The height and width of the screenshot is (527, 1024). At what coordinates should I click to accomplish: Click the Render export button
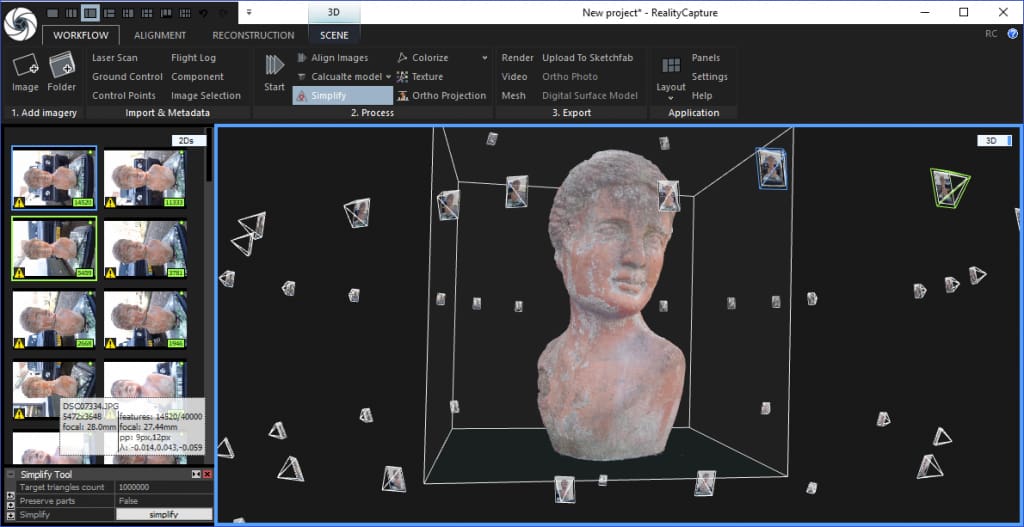tap(518, 57)
